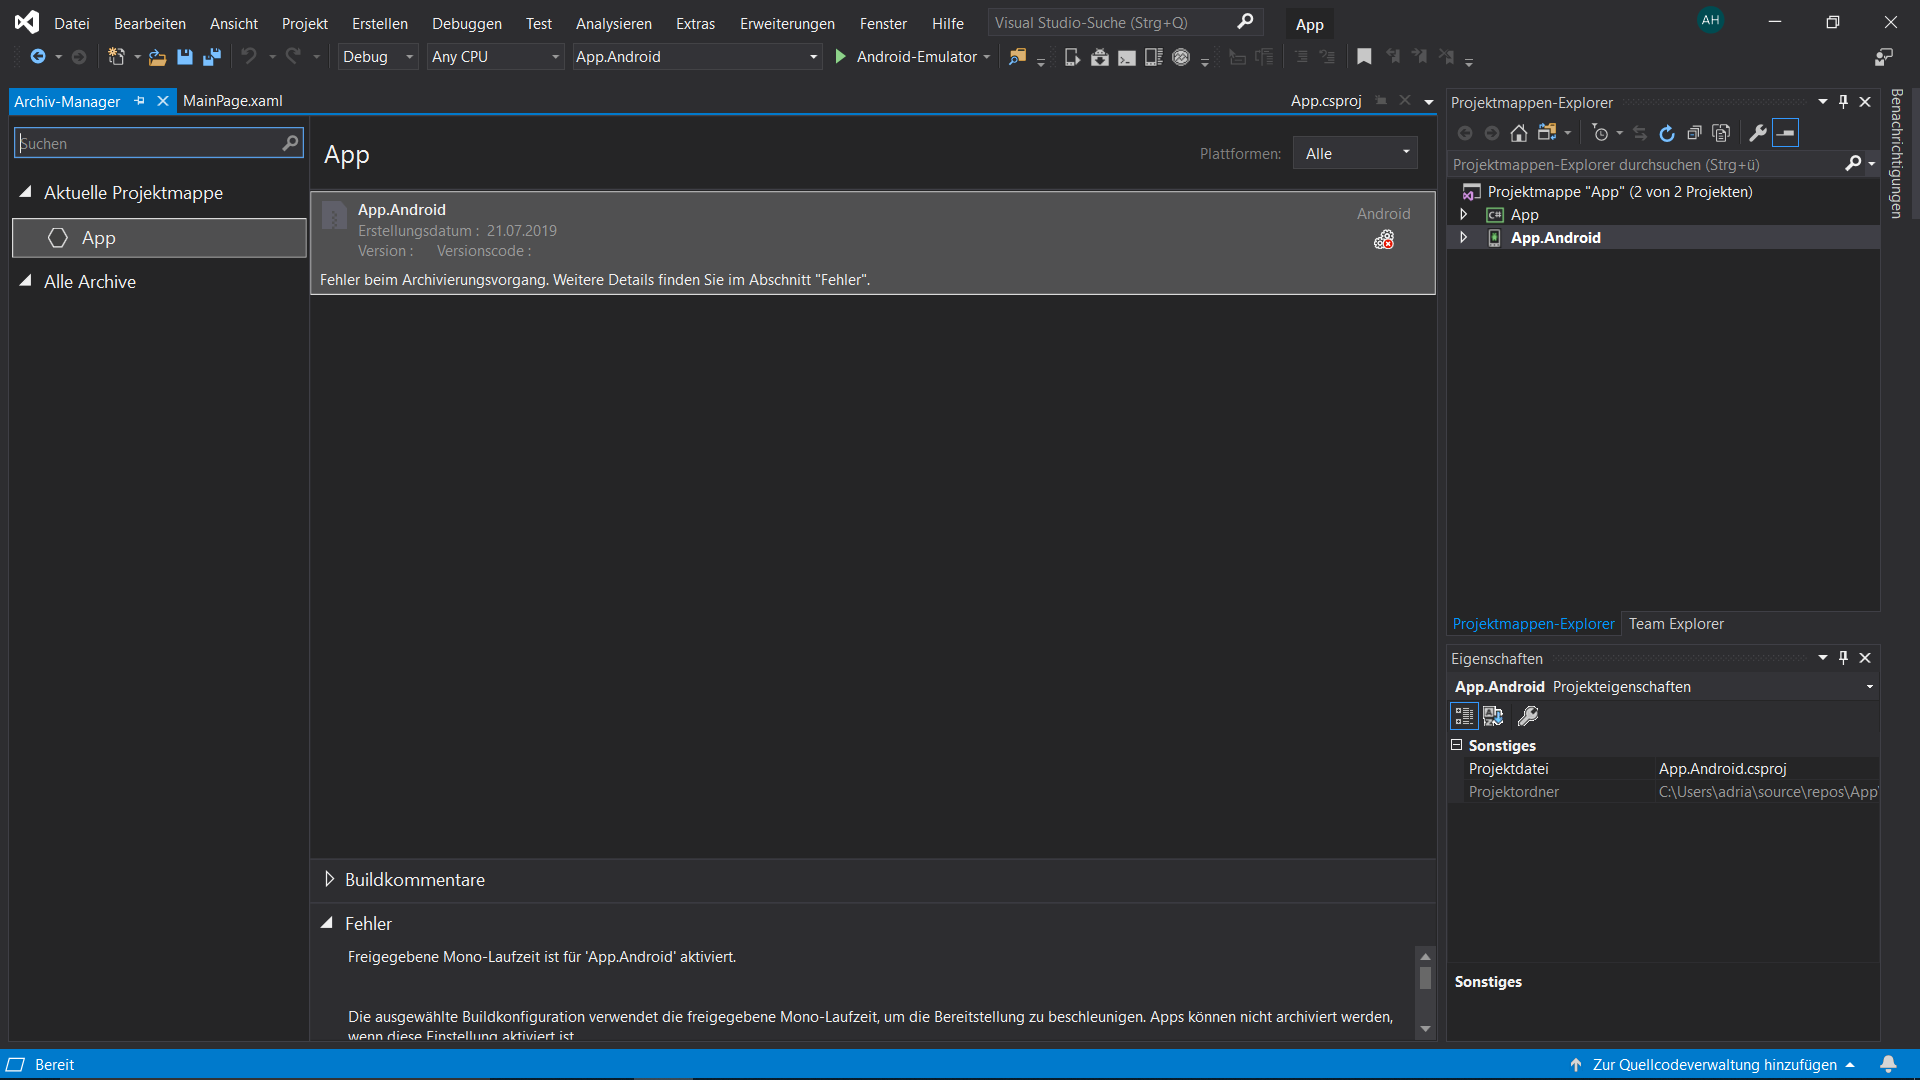The image size is (1920, 1080).
Task: Open the Android adb command prompt icon
Action: tap(1127, 57)
